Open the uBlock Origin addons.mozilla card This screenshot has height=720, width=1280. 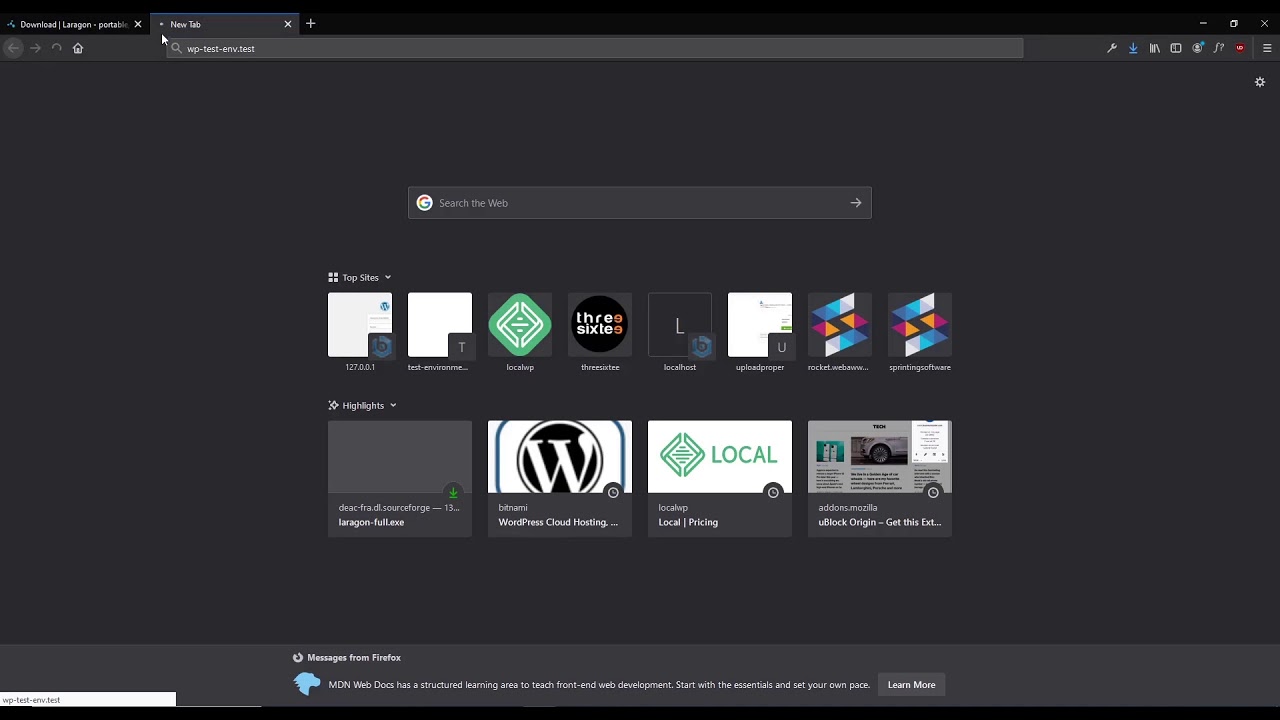coord(880,479)
